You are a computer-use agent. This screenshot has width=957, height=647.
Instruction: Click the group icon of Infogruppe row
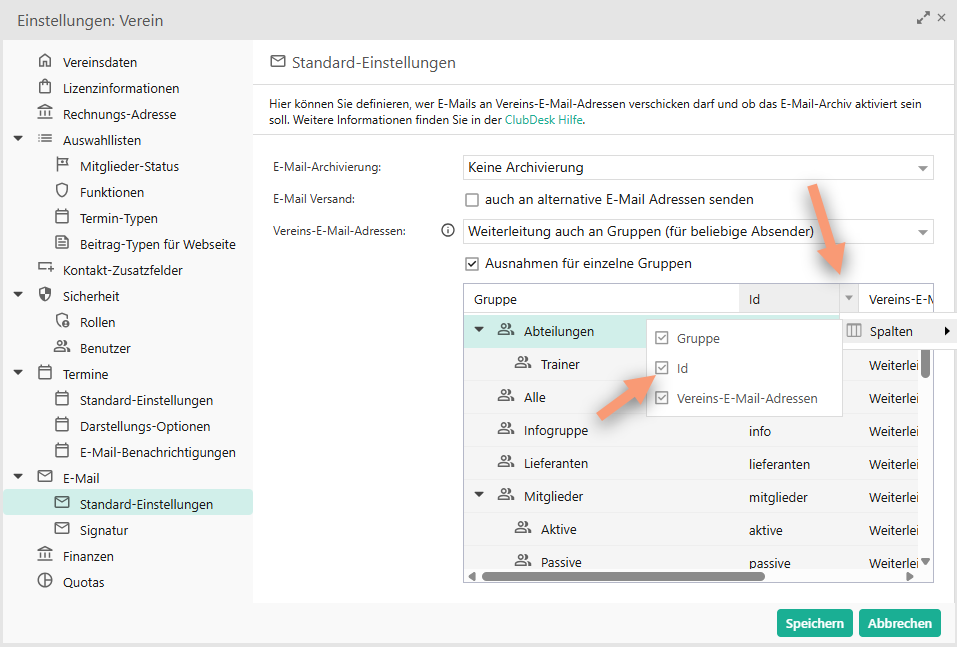tap(506, 429)
